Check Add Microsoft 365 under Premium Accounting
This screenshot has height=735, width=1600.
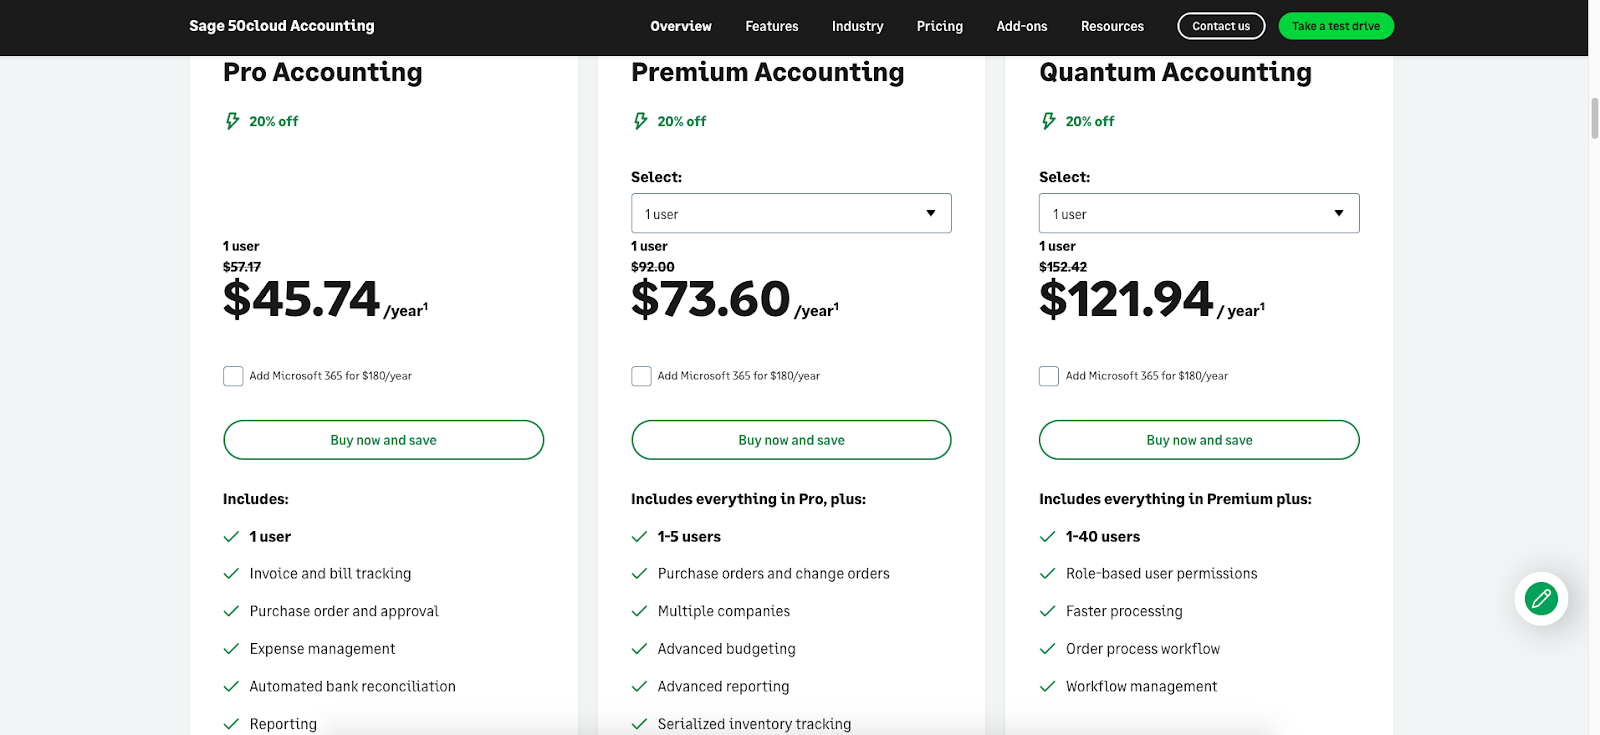641,376
